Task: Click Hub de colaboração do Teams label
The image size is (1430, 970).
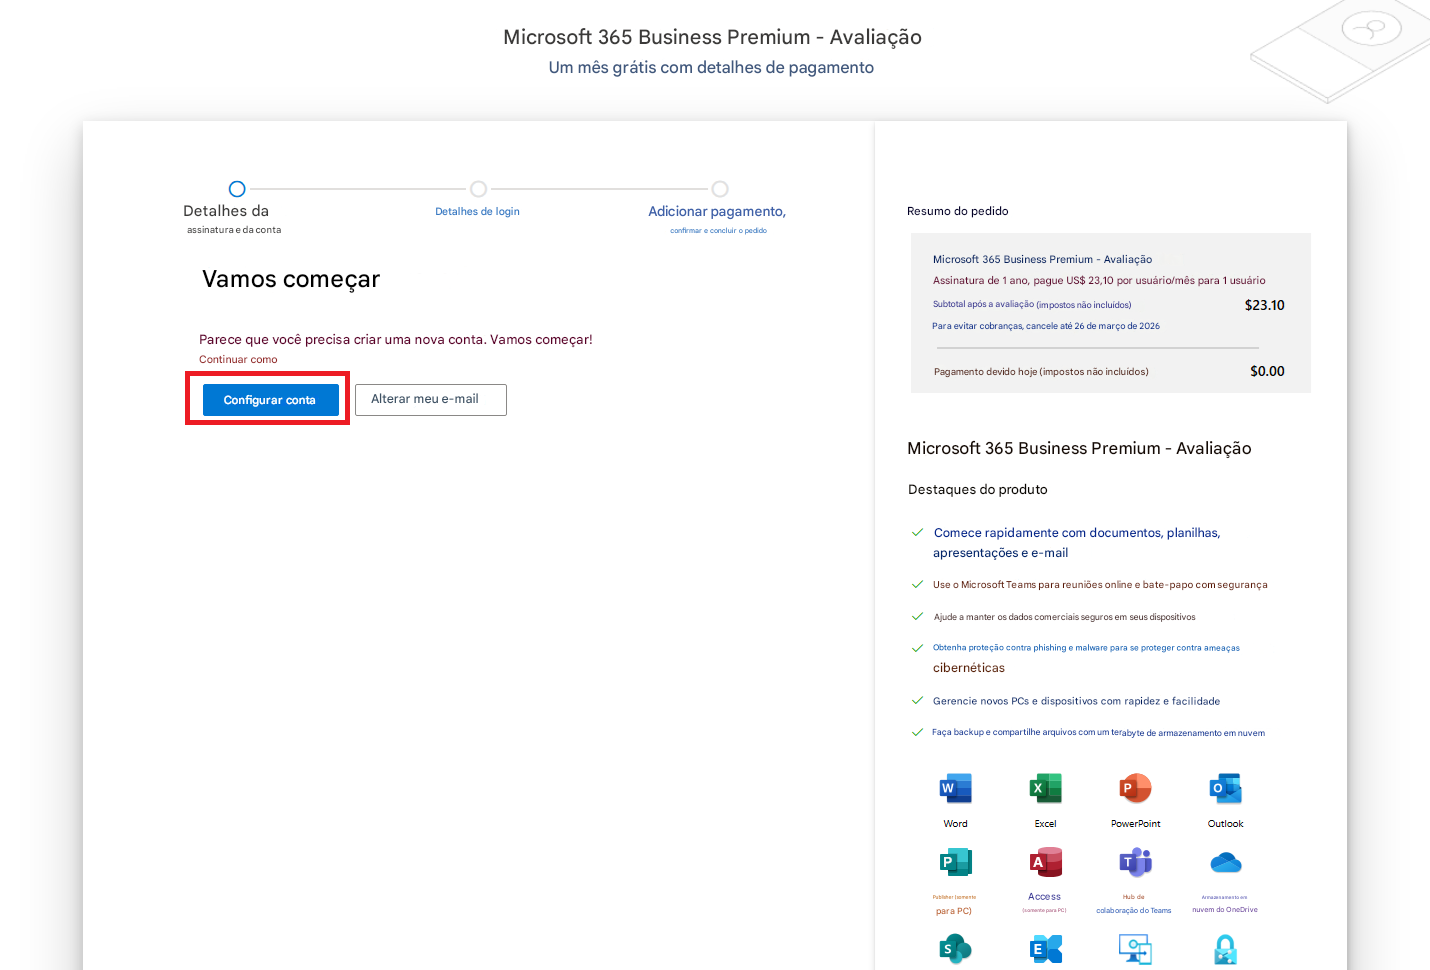Action: point(1133,904)
